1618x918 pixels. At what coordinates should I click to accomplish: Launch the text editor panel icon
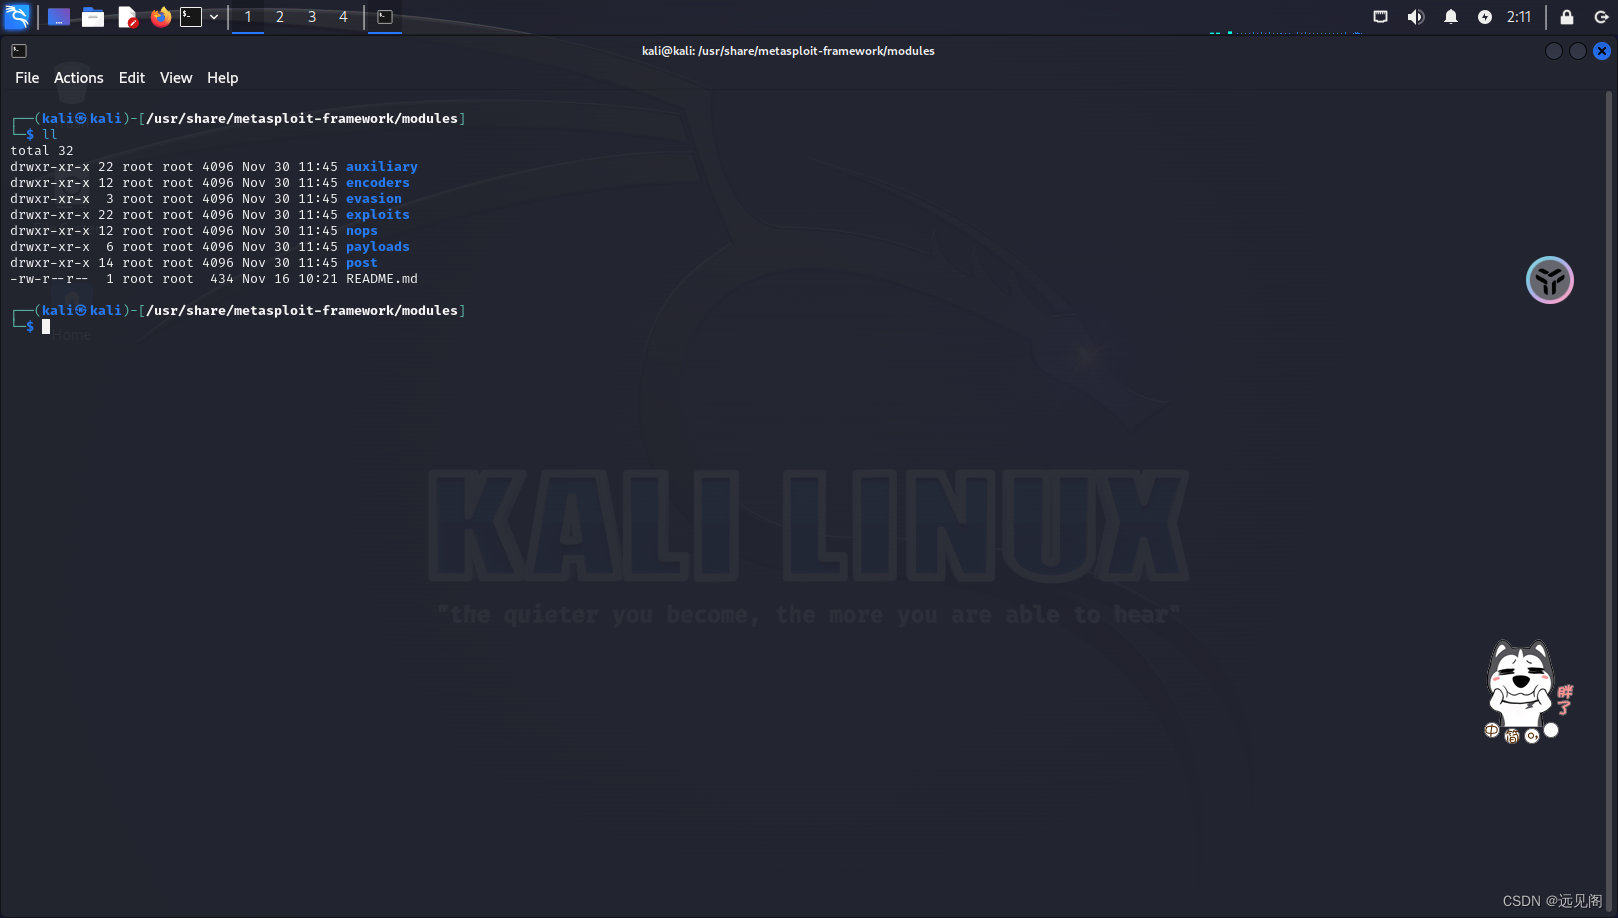pyautogui.click(x=127, y=17)
